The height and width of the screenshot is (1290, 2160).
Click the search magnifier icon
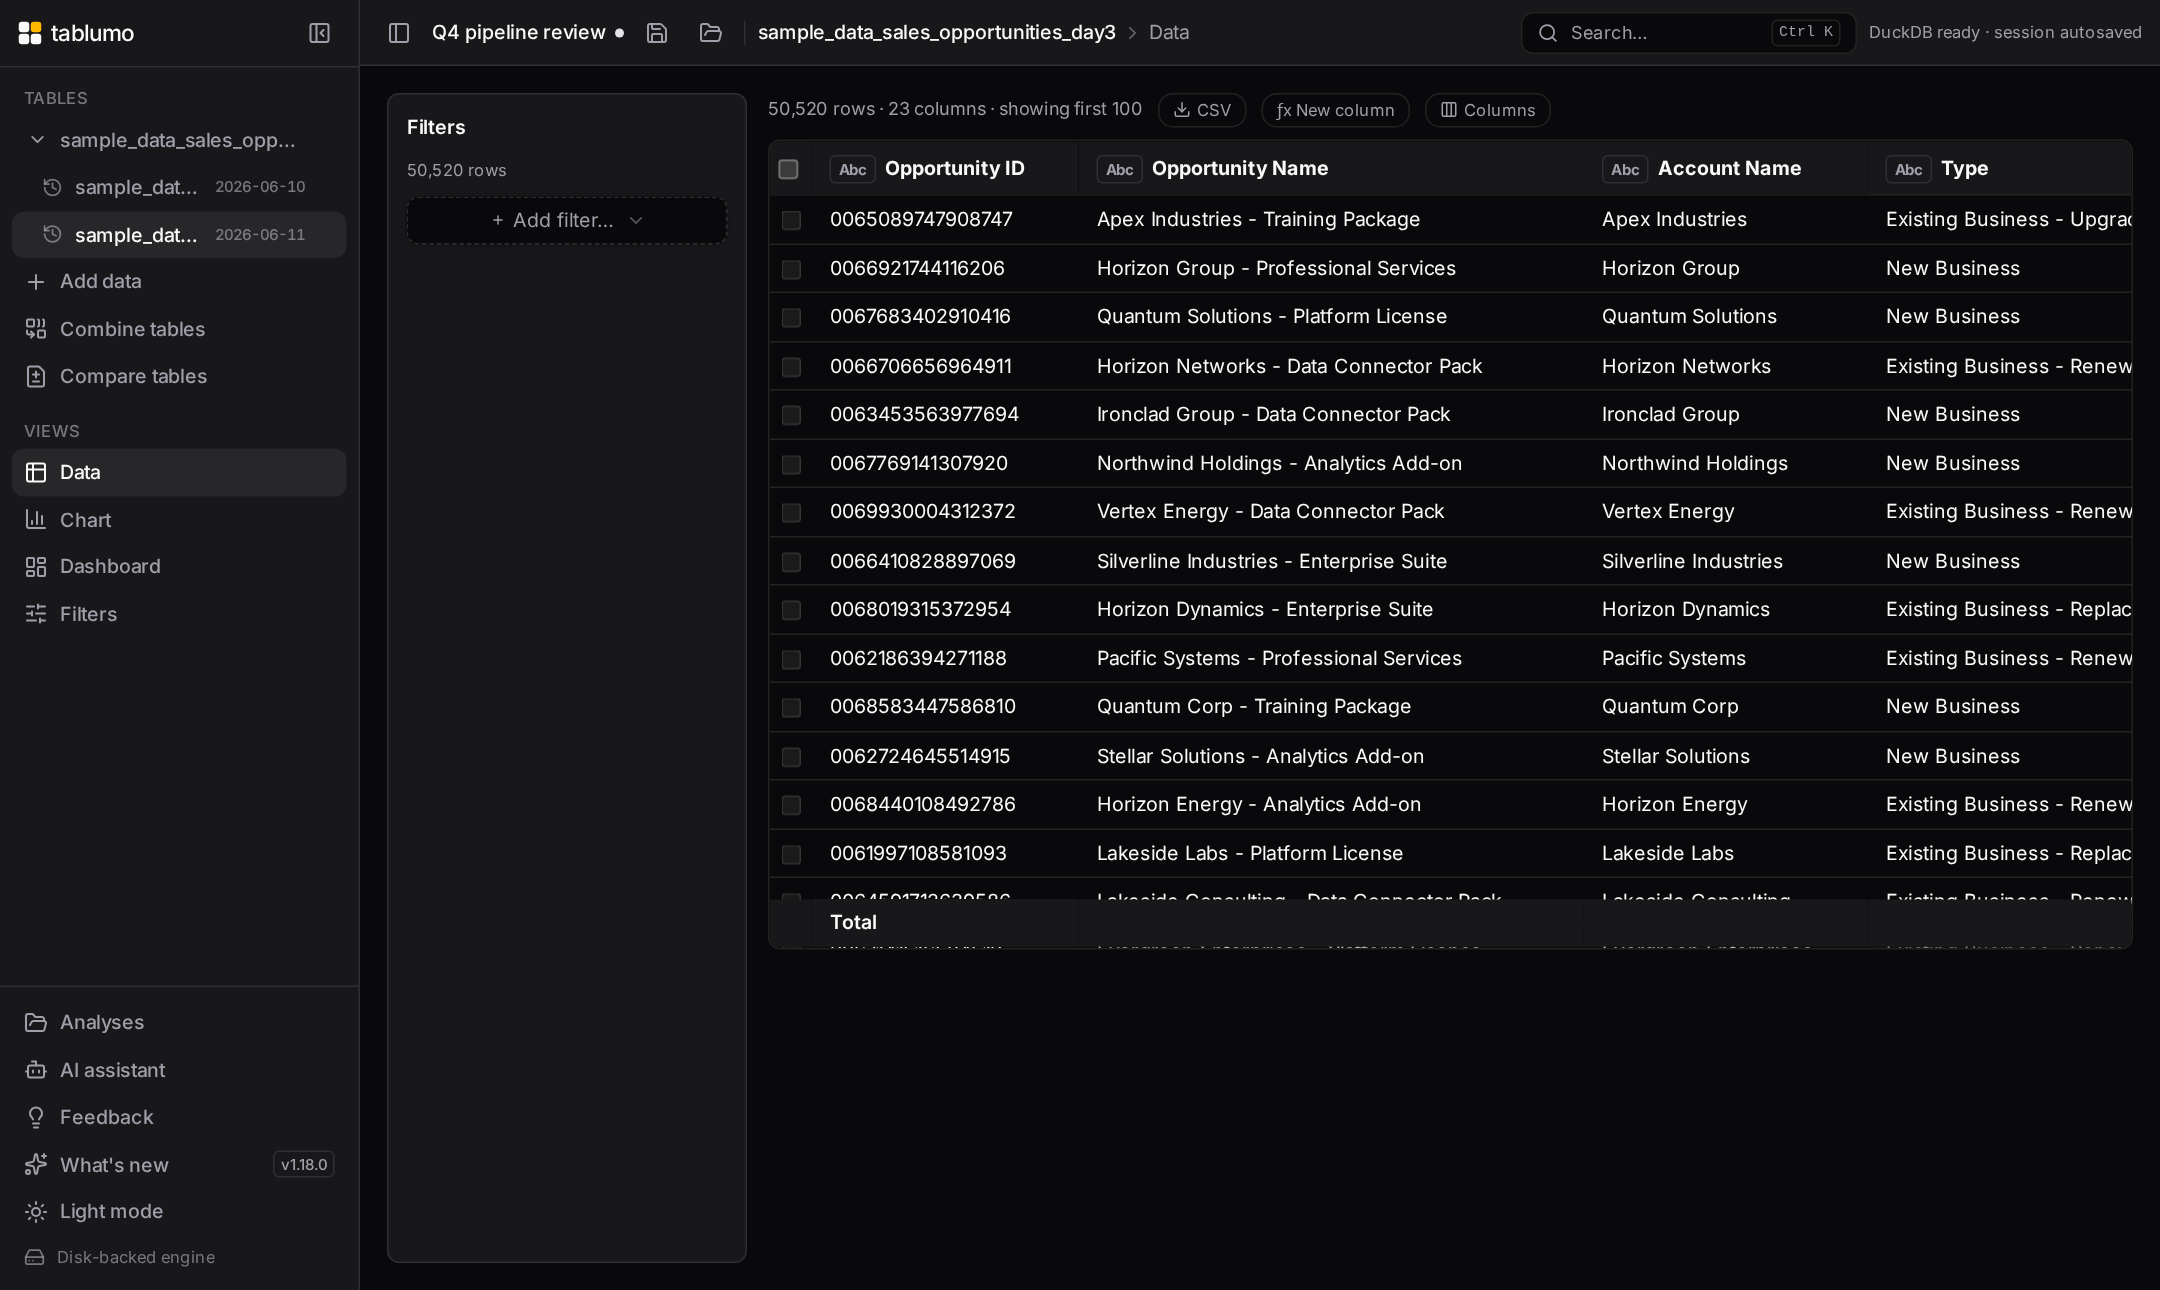pos(1548,33)
